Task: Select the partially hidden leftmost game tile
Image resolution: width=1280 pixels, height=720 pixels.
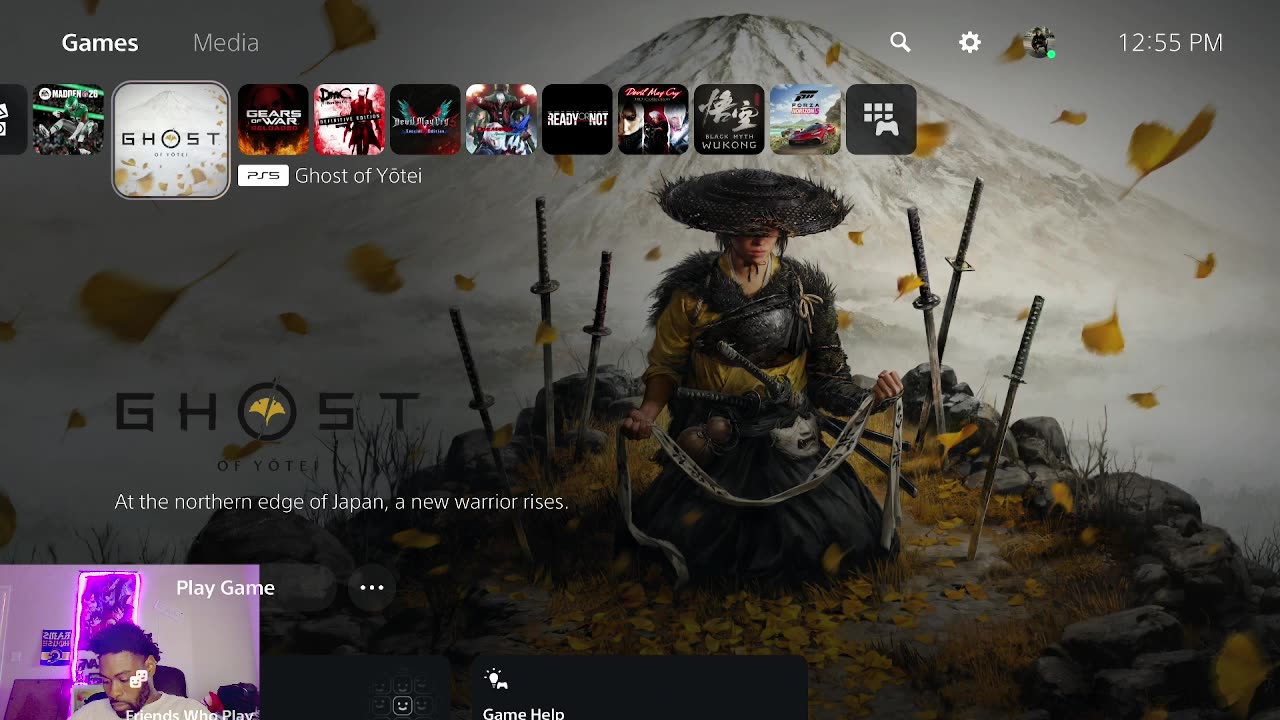Action: click(x=13, y=120)
